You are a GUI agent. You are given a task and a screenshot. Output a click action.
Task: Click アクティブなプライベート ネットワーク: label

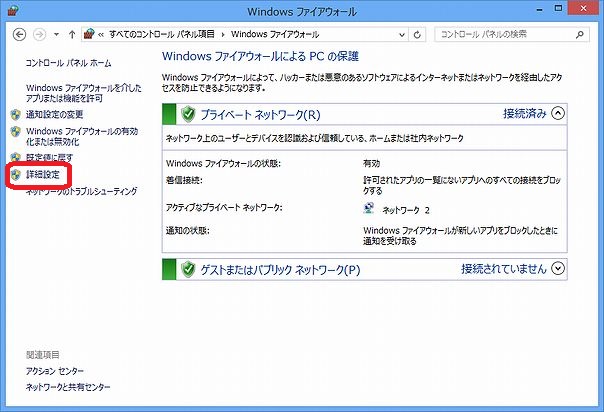[224, 208]
